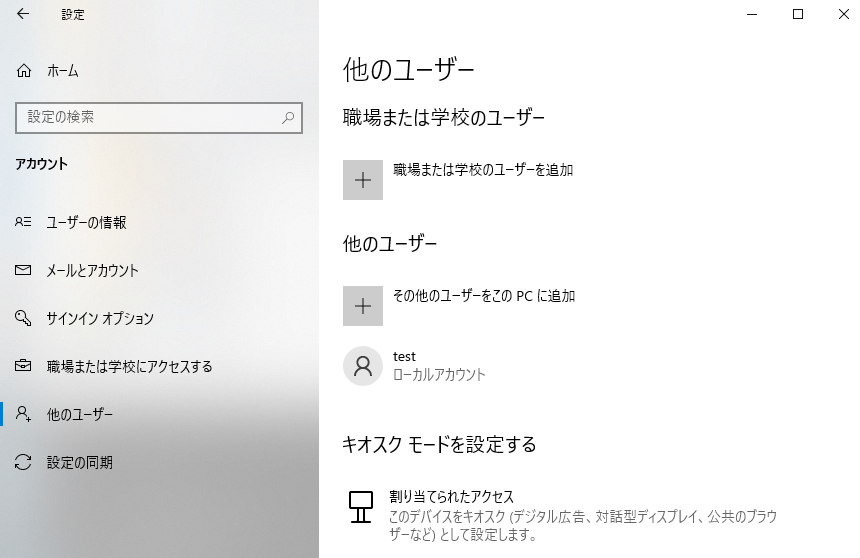860x558 pixels.
Task: Click the 他のユーザー person-plus sidebar icon
Action: 23,414
